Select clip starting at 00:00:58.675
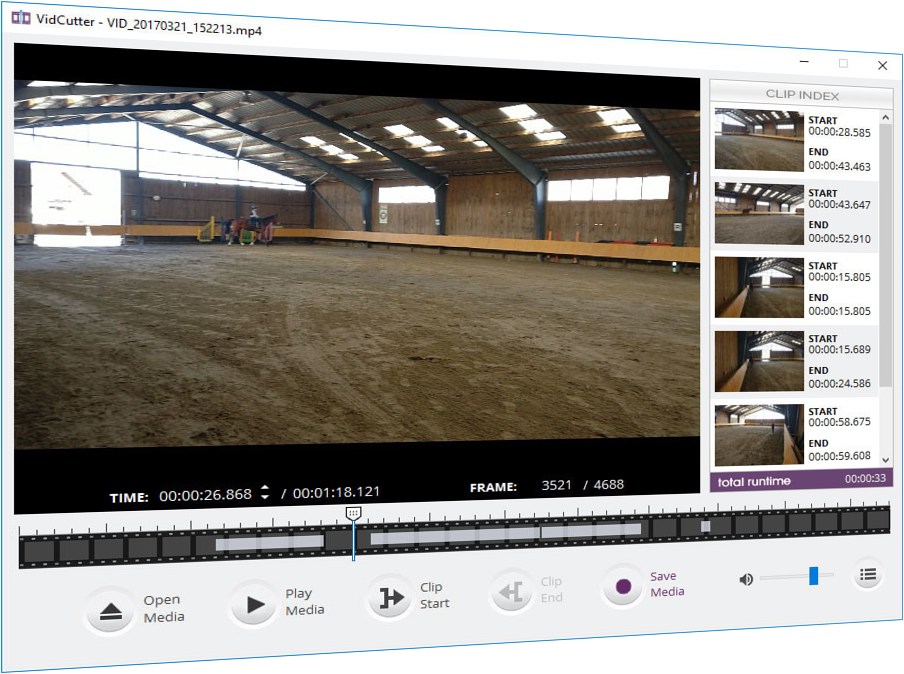Viewport: 904px width, 674px height. 794,433
